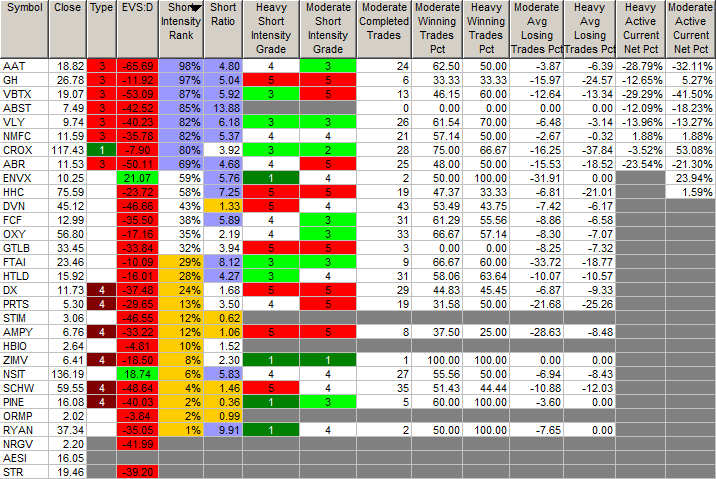Select the VBTX symbol cell
716x479 pixels.
24,94
